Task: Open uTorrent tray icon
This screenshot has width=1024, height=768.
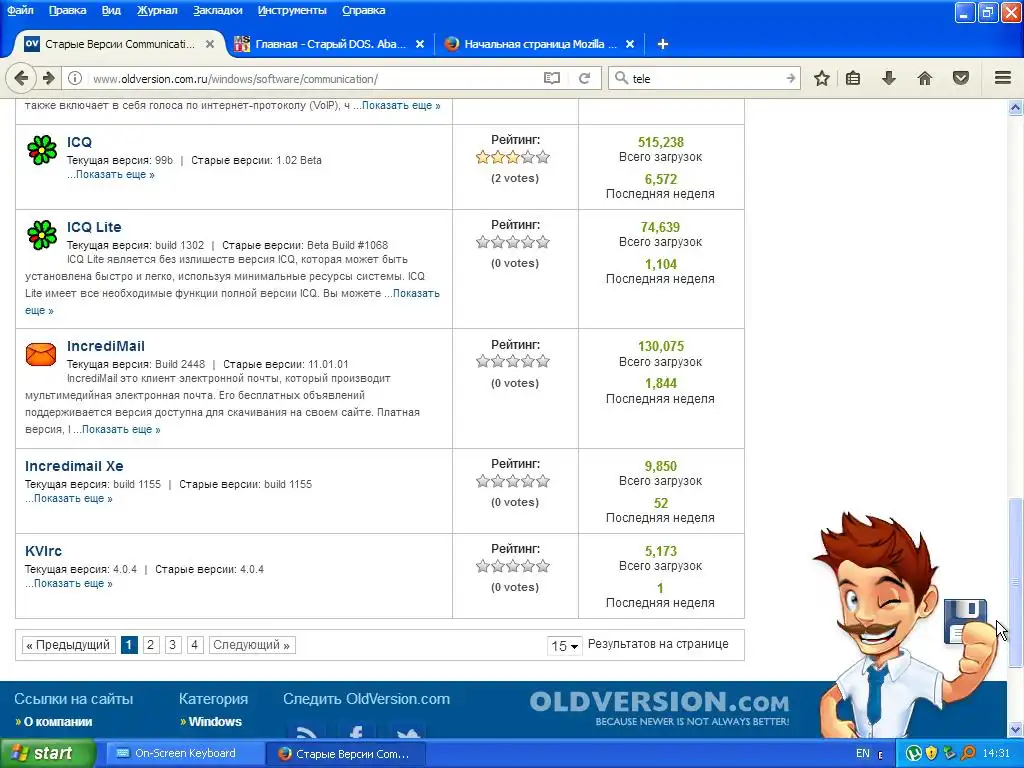Action: tap(913, 754)
